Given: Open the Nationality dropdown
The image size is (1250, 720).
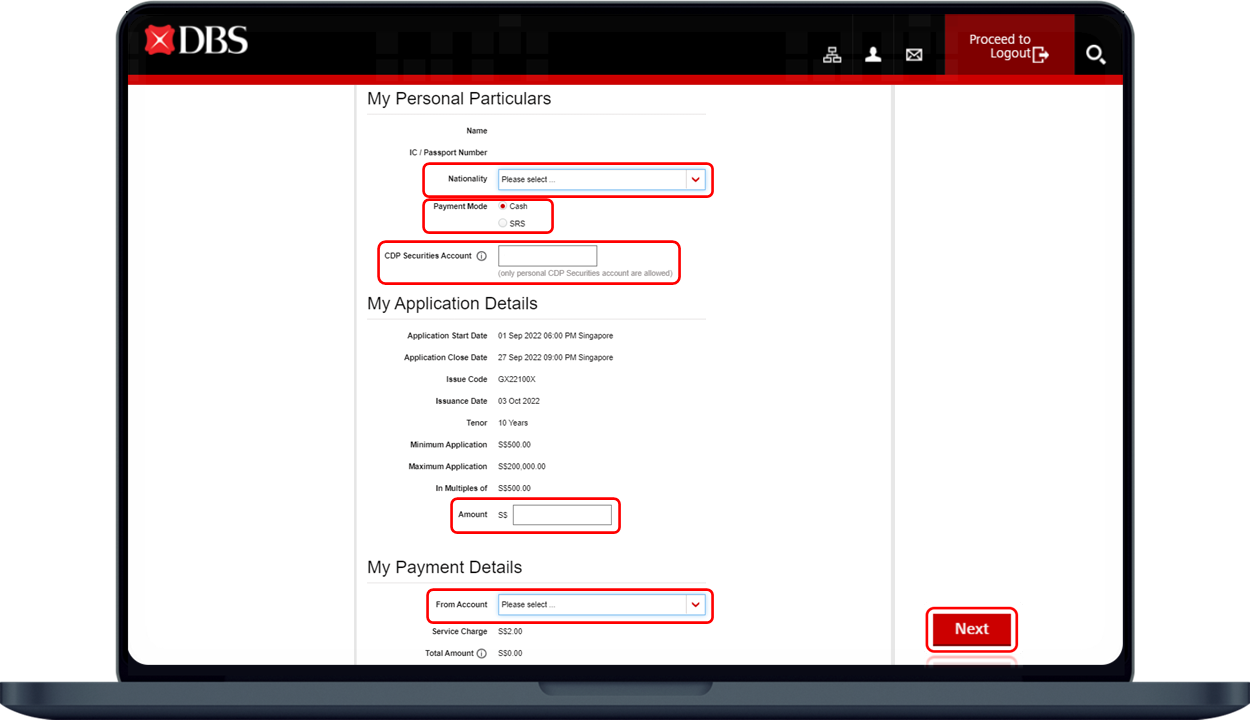Looking at the screenshot, I should [x=592, y=180].
